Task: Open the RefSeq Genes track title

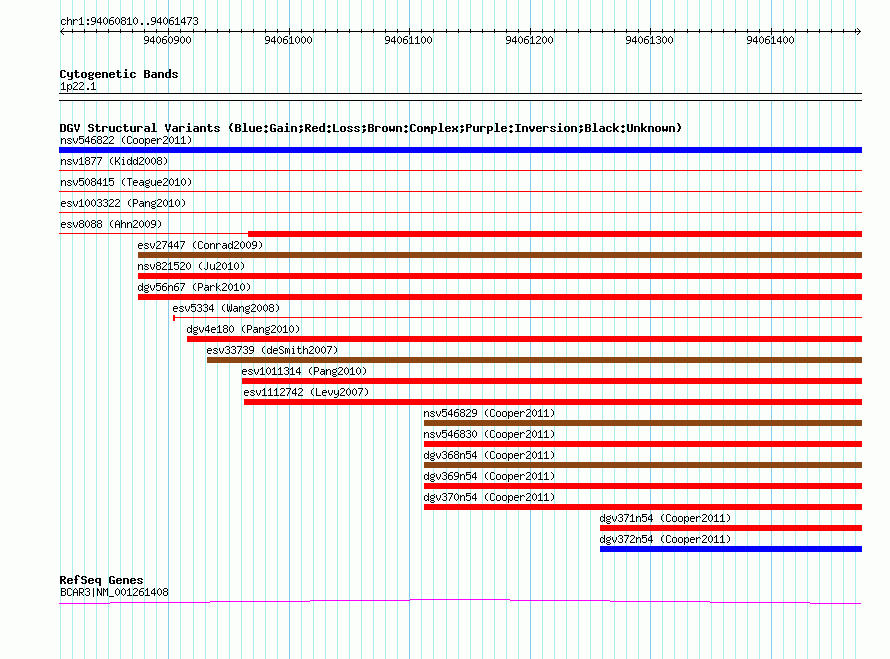Action: coord(102,580)
